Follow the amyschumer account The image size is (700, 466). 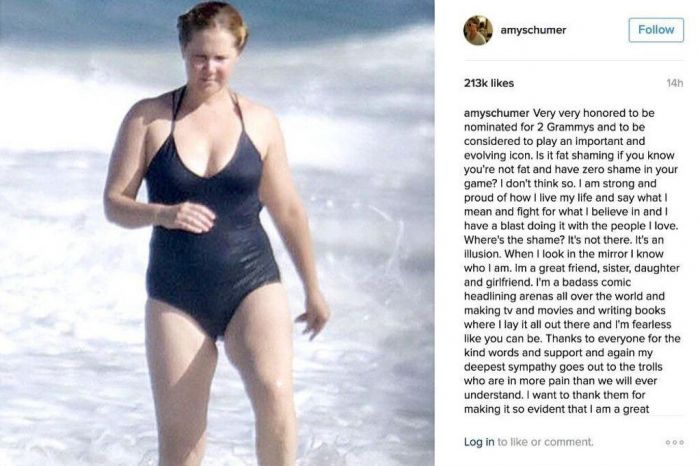click(x=656, y=30)
